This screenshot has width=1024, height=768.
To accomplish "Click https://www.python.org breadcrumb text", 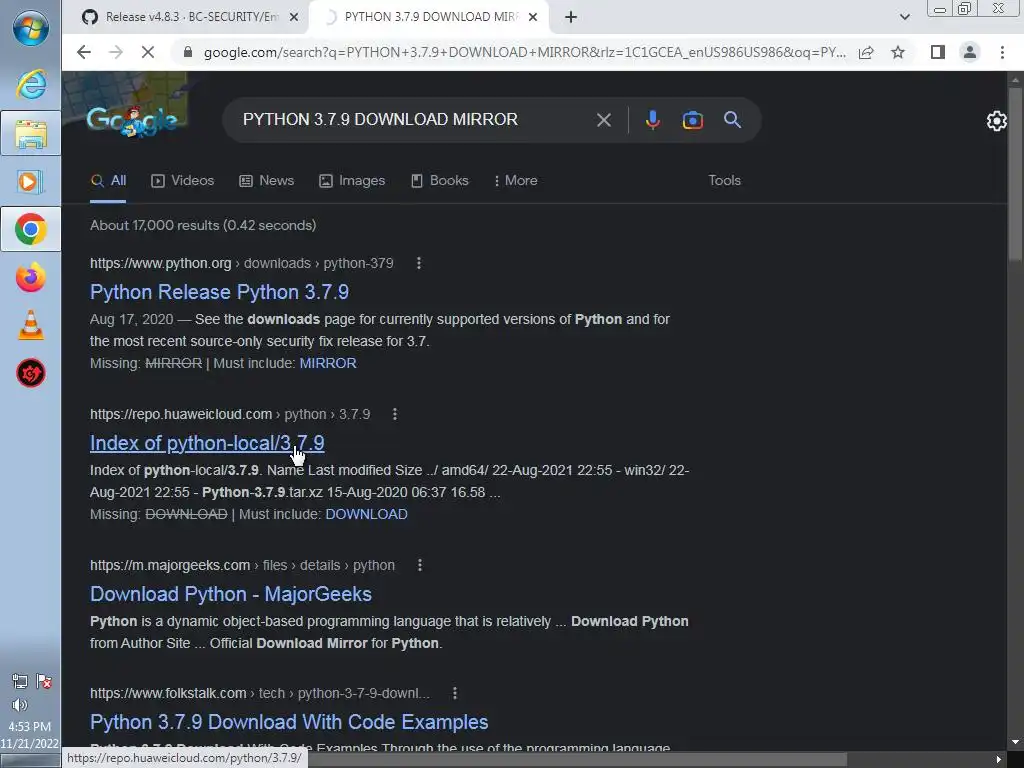I will pyautogui.click(x=161, y=263).
